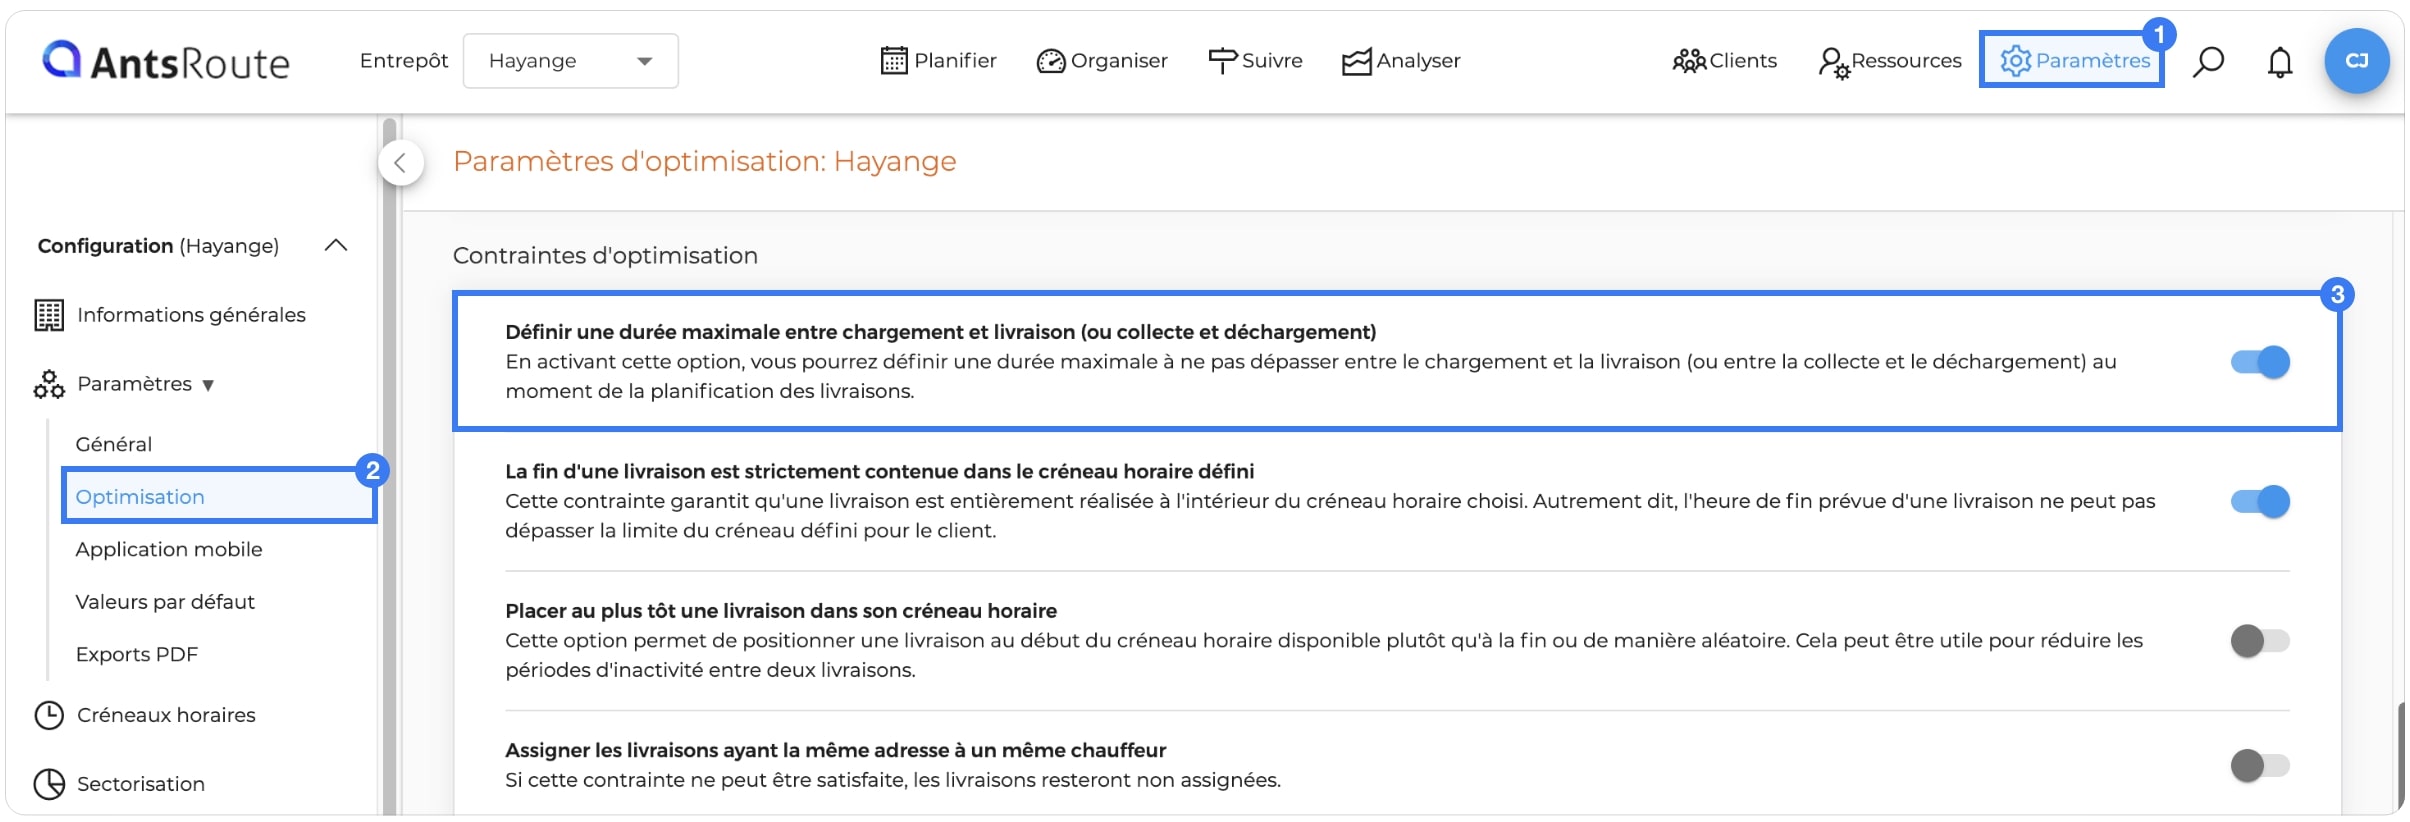Open the Ressources page

[1890, 62]
